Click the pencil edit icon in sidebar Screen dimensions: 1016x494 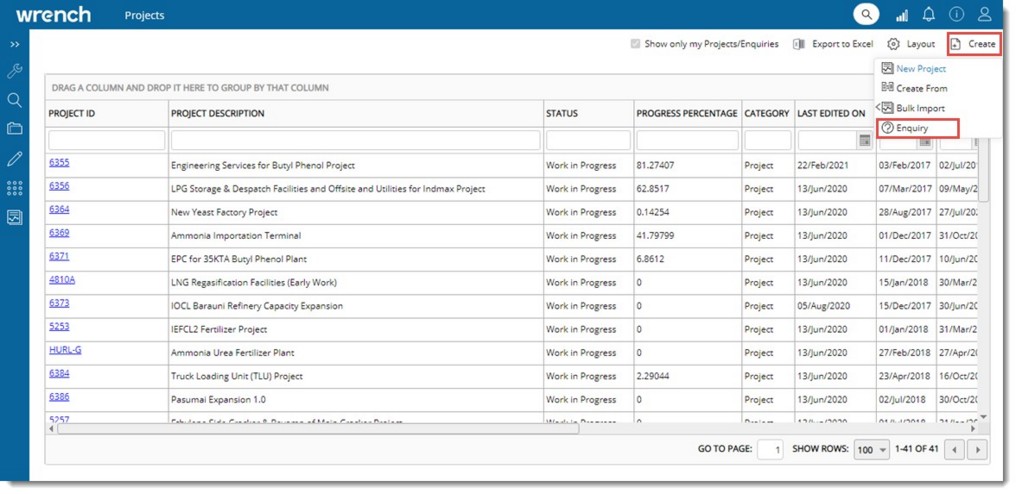(x=14, y=158)
